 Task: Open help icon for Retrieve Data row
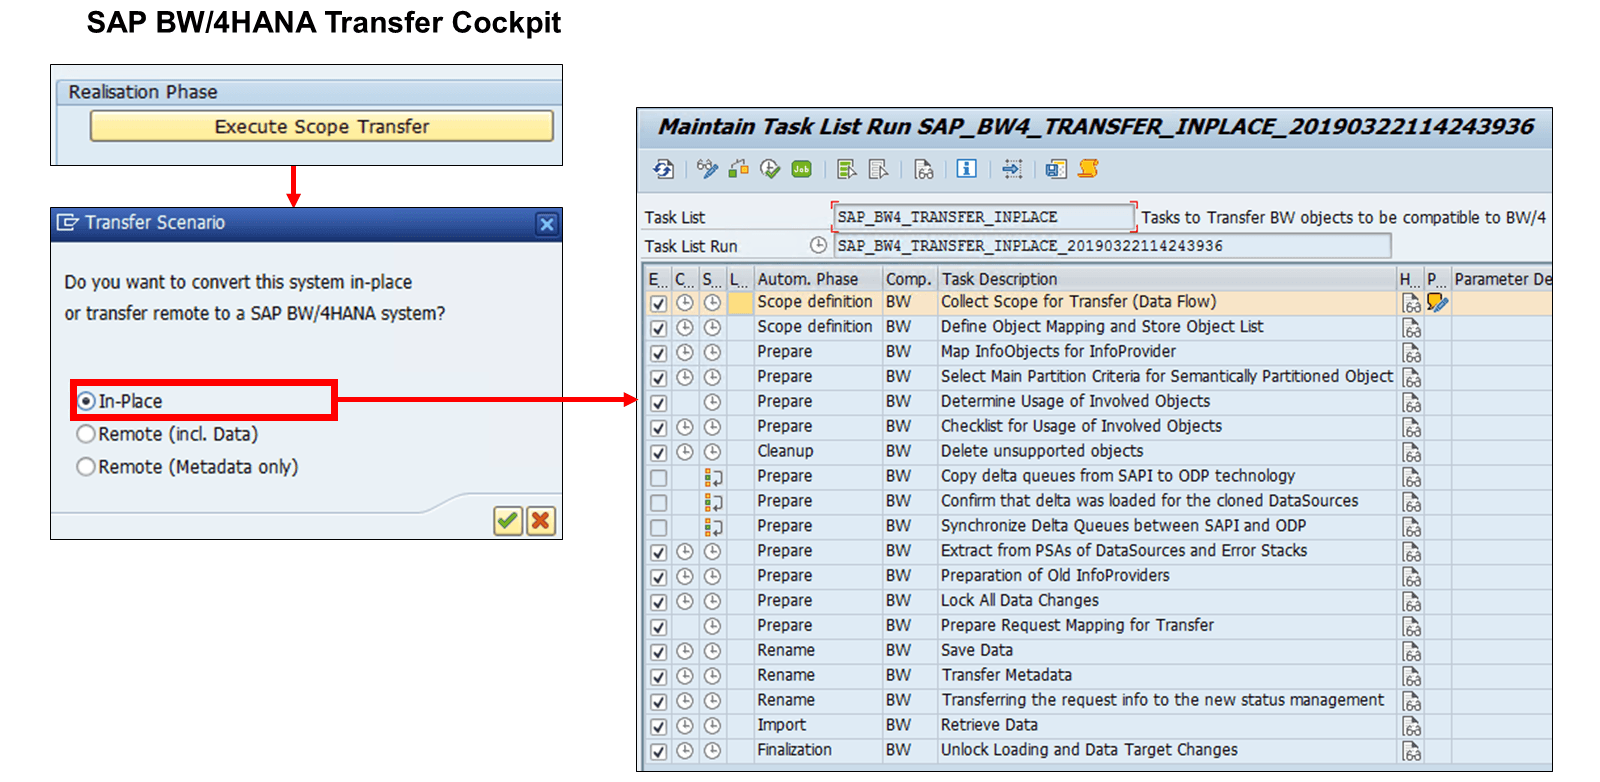pyautogui.click(x=1411, y=726)
